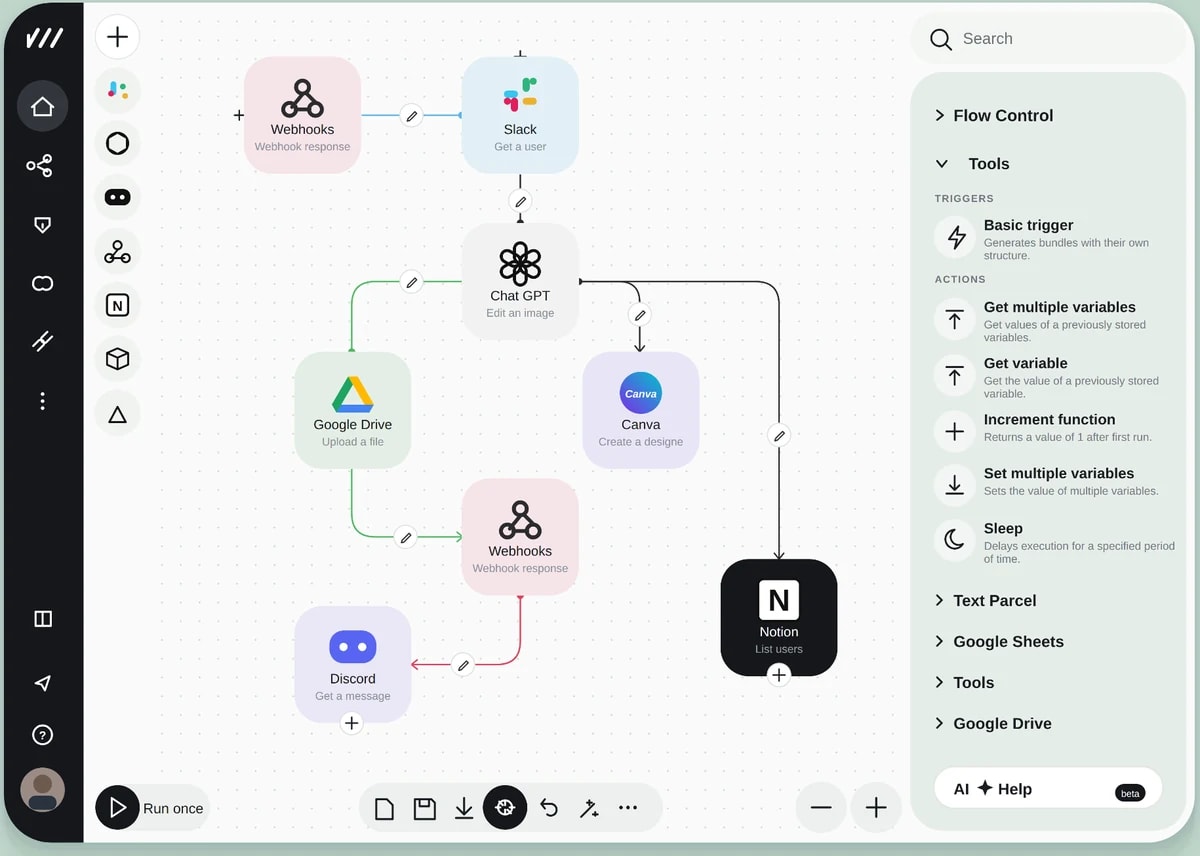Click the Search field
The image size is (1200, 856).
pyautogui.click(x=1047, y=39)
